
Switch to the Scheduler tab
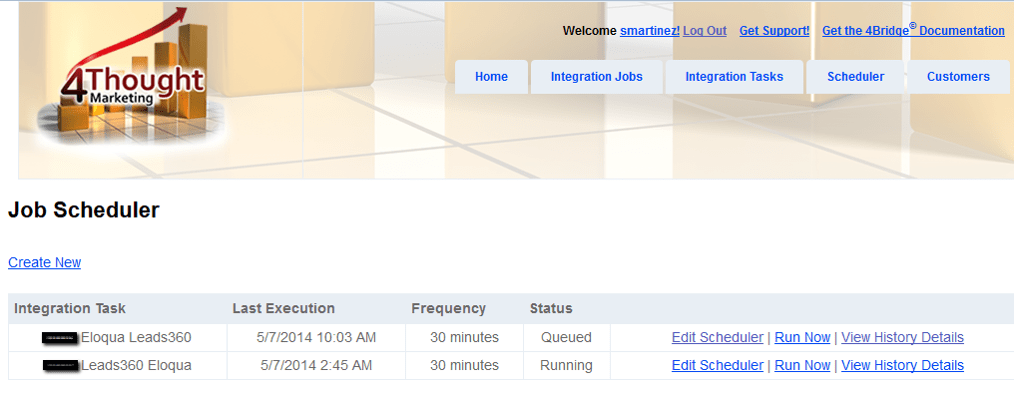pyautogui.click(x=856, y=77)
